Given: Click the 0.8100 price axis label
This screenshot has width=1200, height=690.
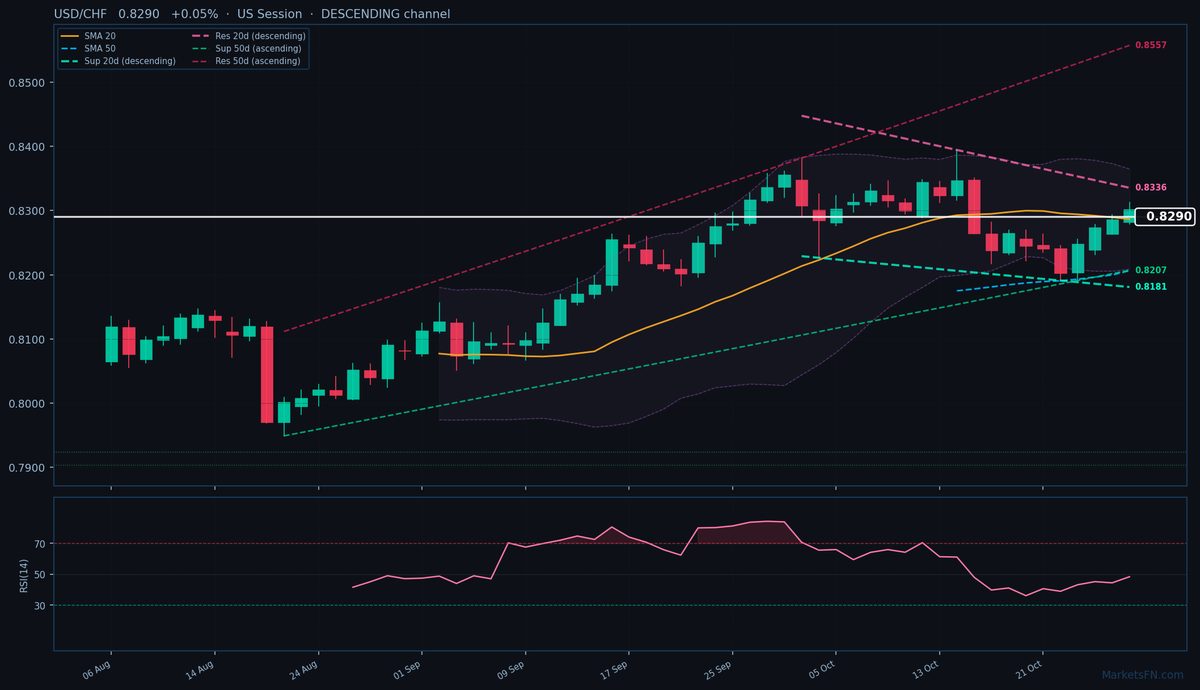Looking at the screenshot, I should pos(26,340).
